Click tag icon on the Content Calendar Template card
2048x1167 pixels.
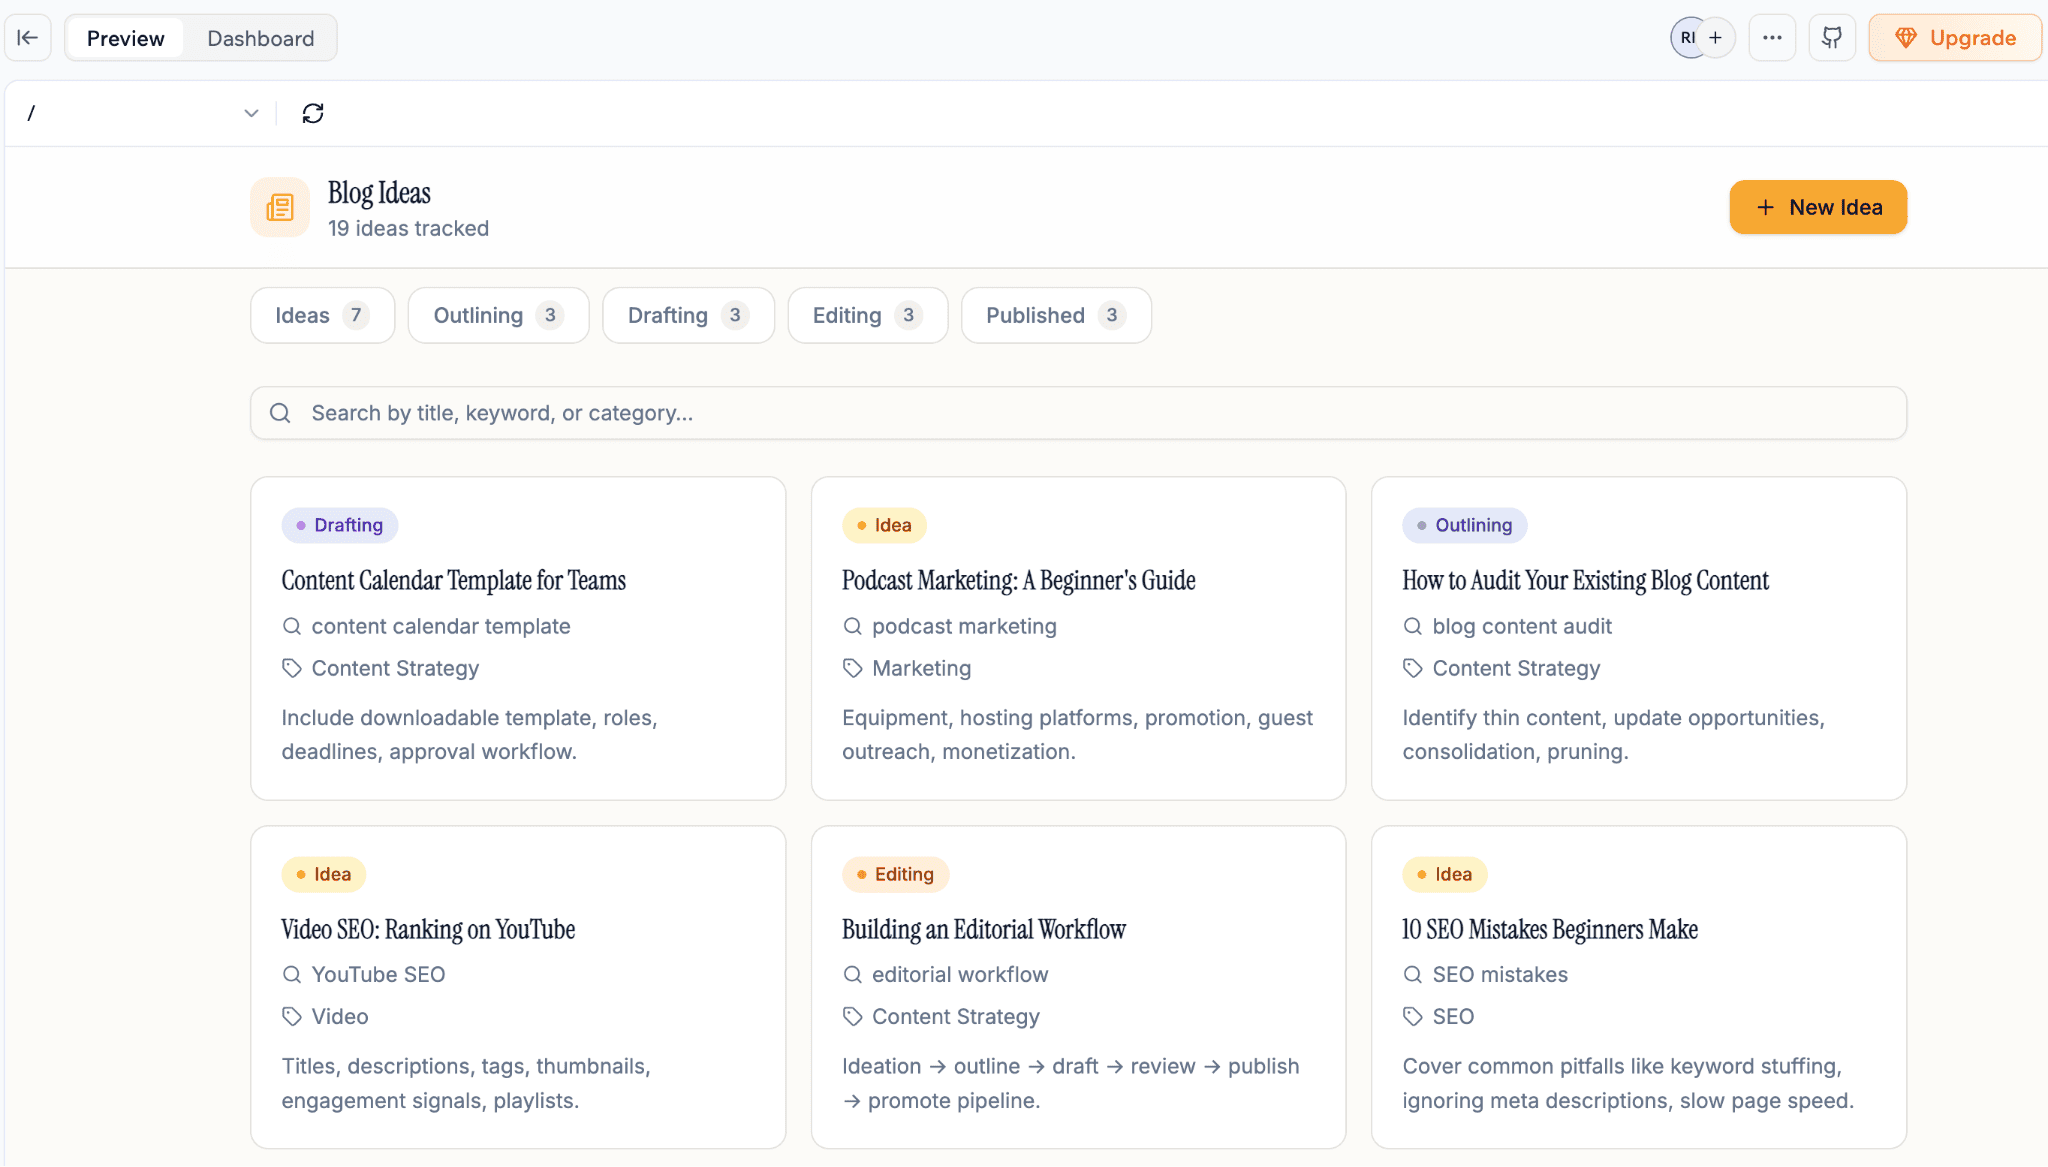(x=292, y=668)
